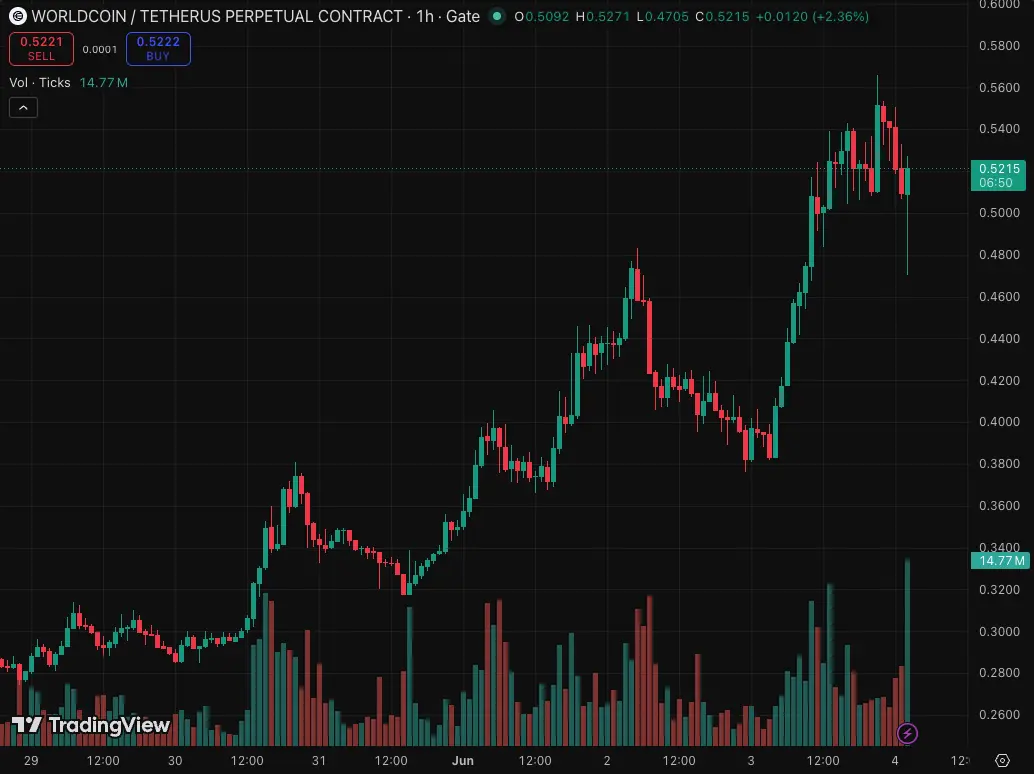Click the H0.5271 high value in header

603,16
